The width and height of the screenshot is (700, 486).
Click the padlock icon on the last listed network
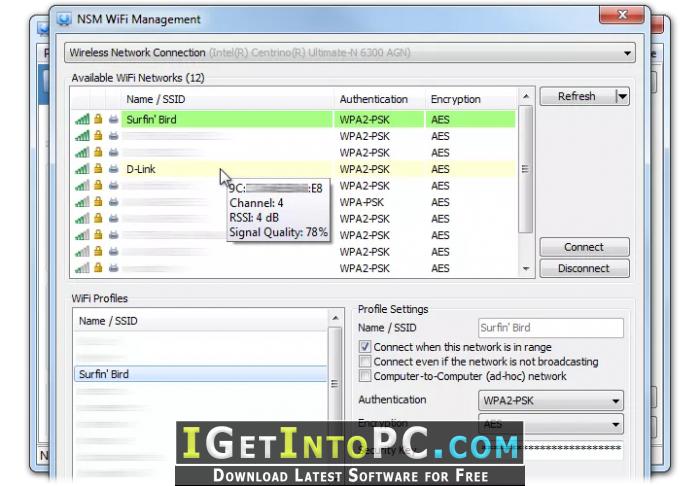[98, 268]
